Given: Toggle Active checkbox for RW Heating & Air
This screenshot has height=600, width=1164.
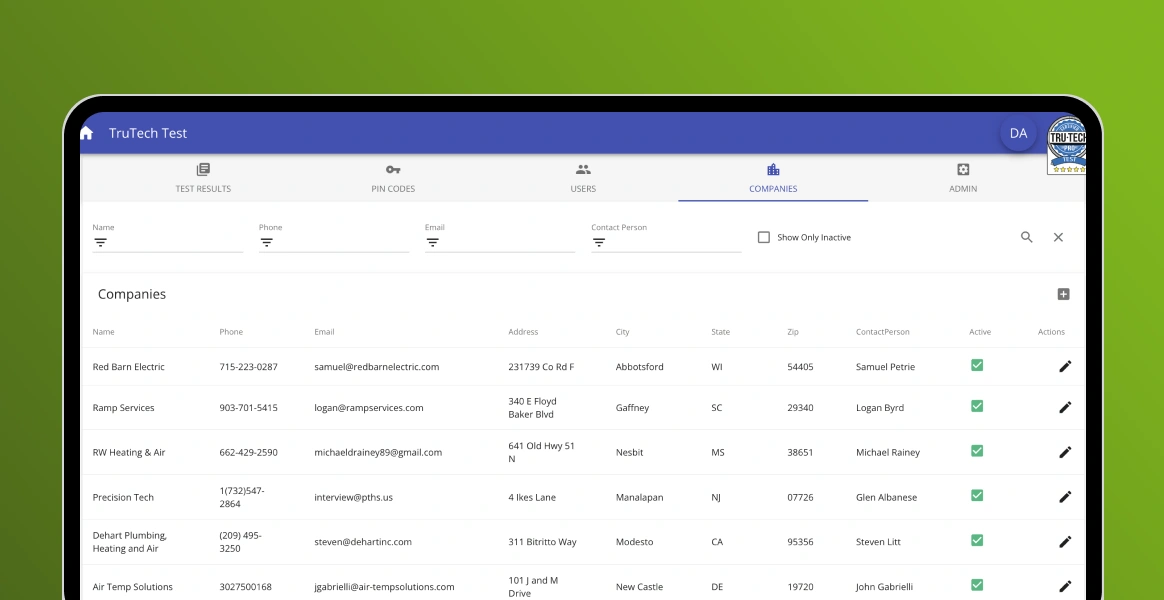Looking at the screenshot, I should click(977, 451).
